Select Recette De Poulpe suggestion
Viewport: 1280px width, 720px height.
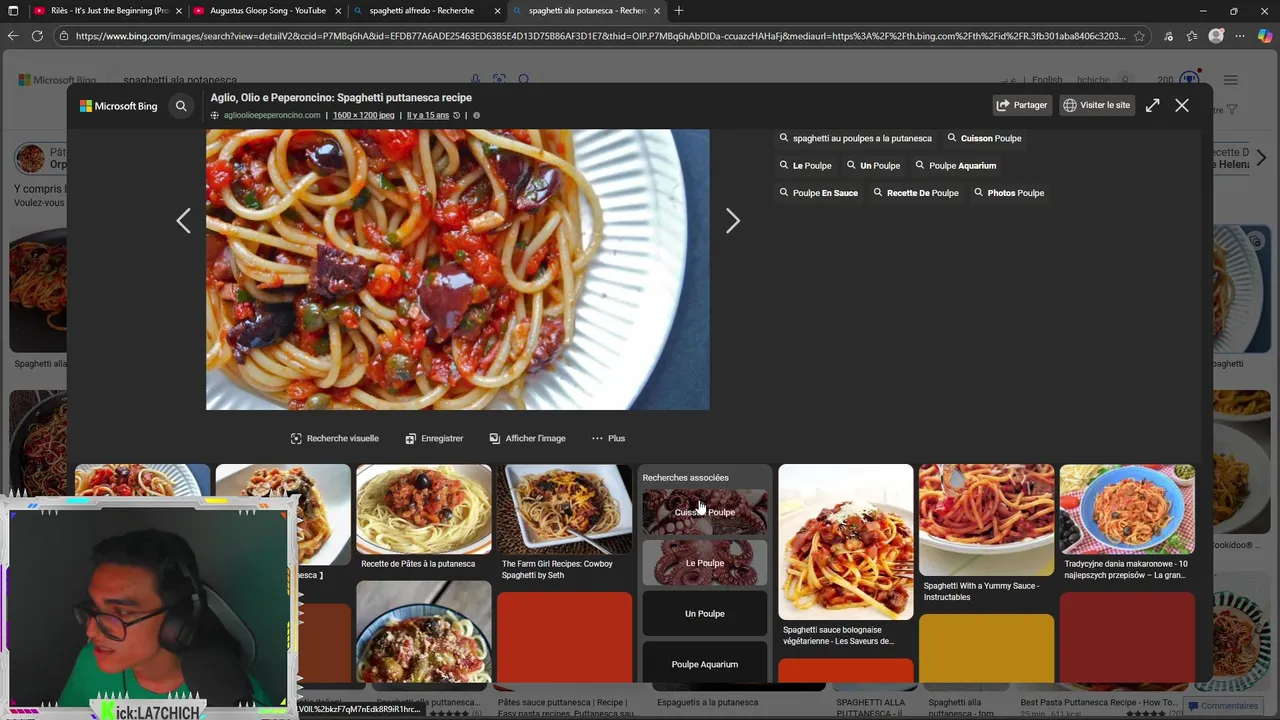coord(916,192)
